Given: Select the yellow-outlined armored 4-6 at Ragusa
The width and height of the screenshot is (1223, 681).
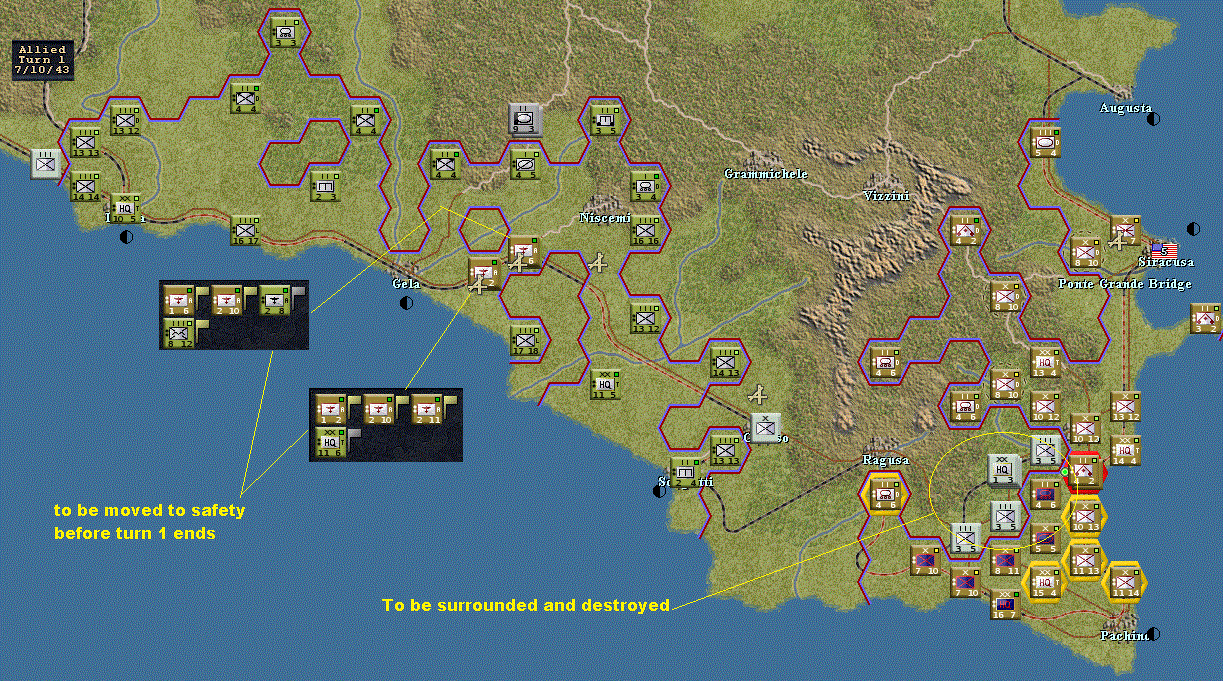Looking at the screenshot, I should tap(885, 494).
